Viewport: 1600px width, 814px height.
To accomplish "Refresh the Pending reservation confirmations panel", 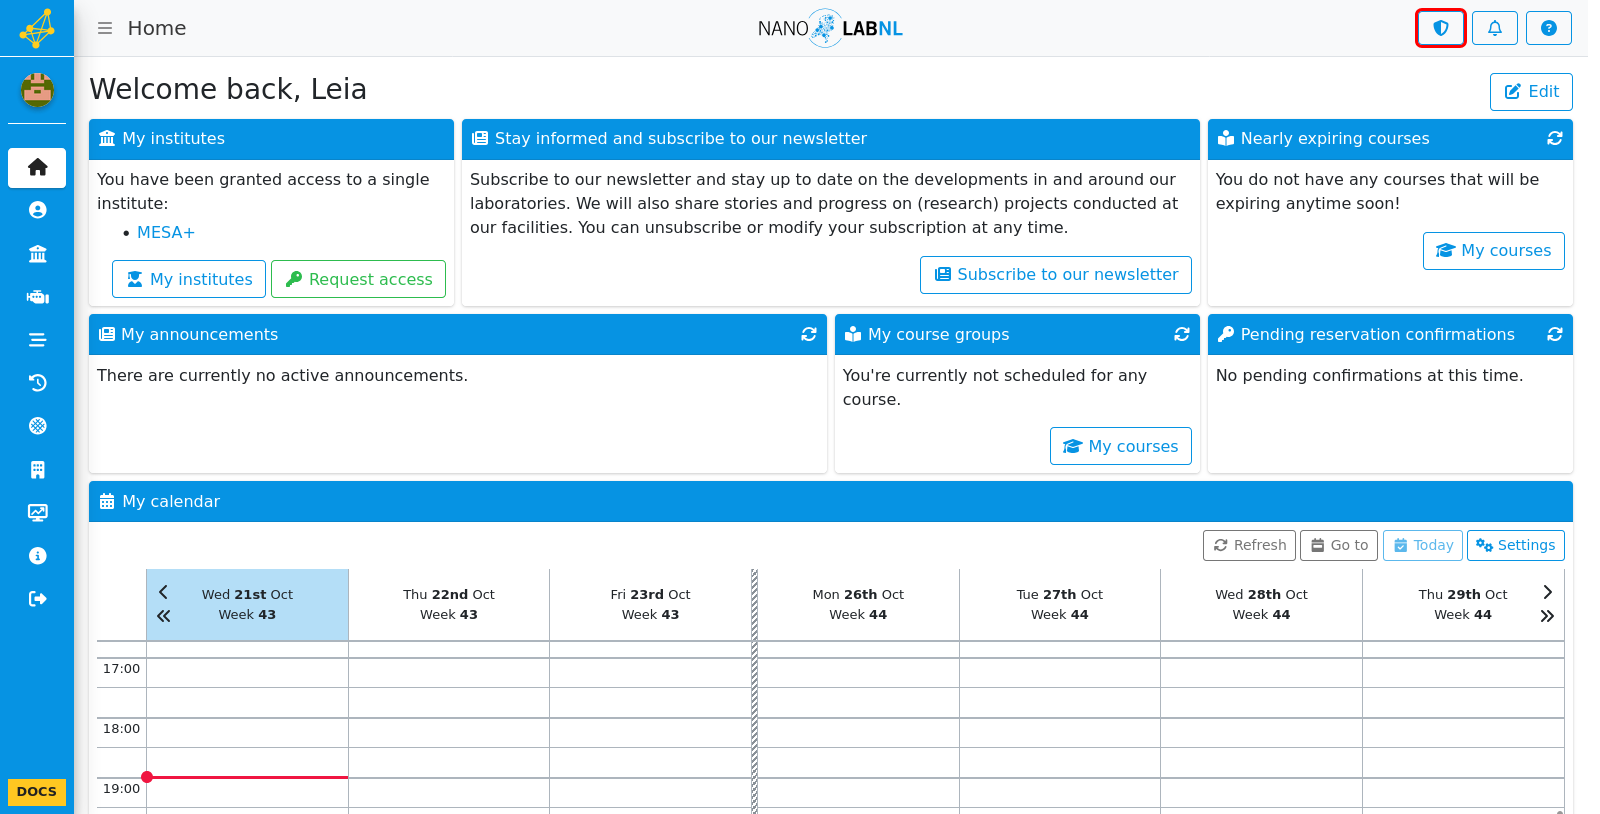I will [x=1555, y=334].
